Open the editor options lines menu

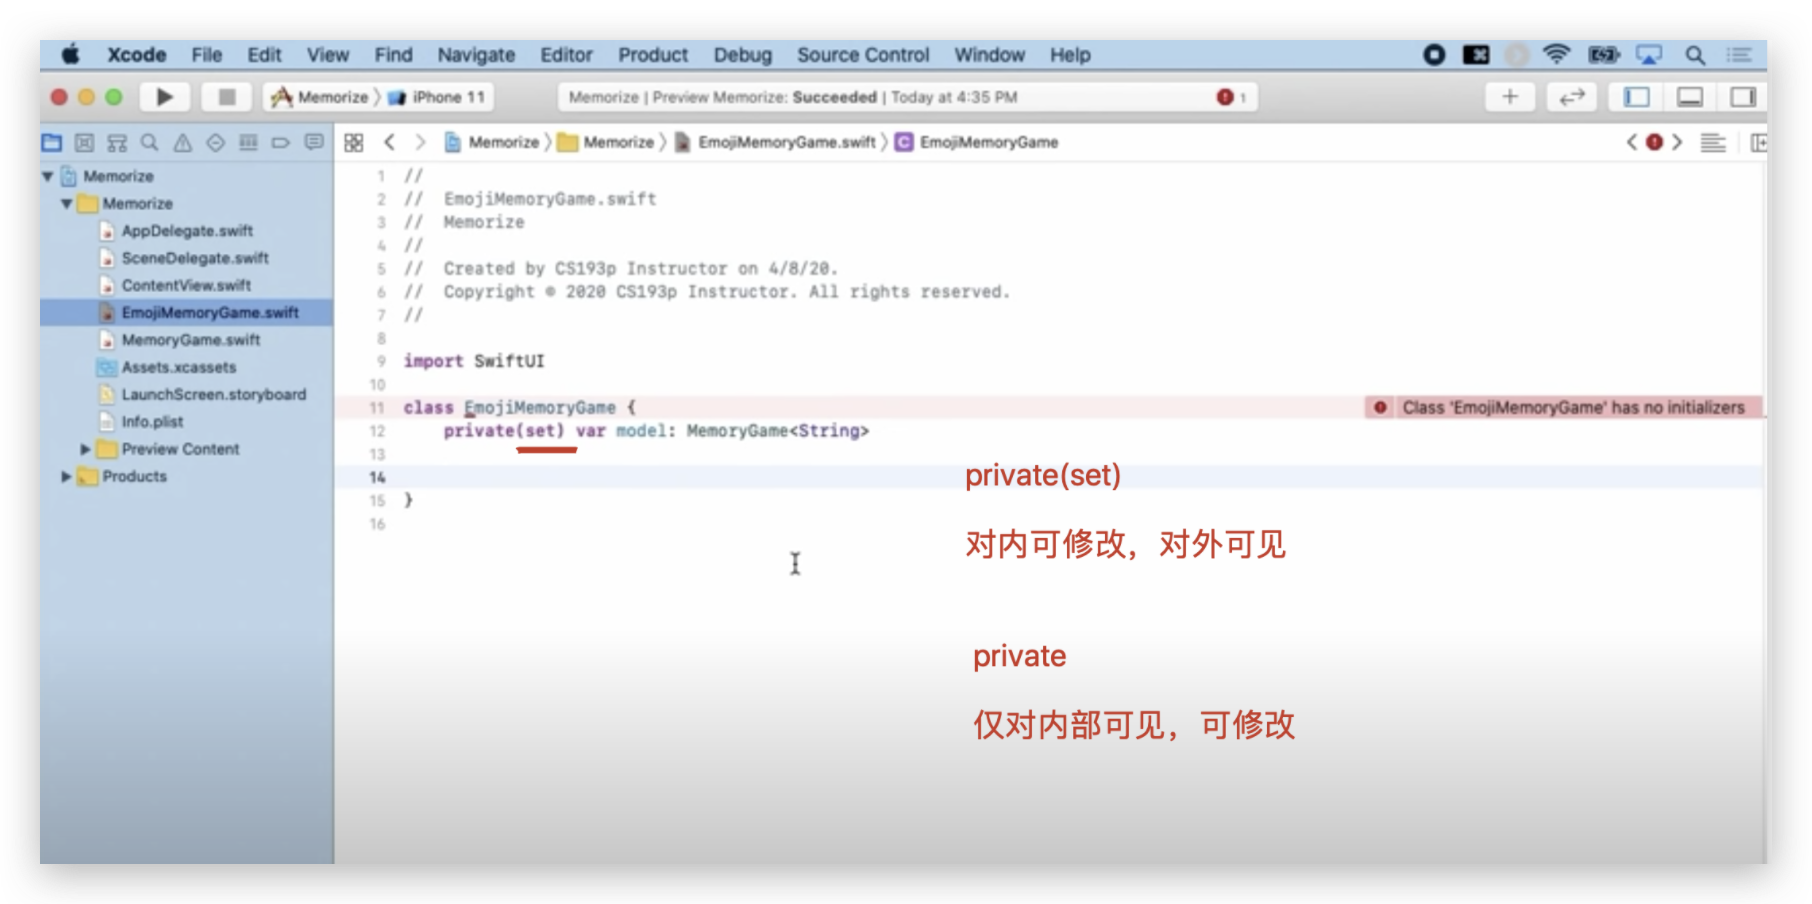tap(1713, 143)
